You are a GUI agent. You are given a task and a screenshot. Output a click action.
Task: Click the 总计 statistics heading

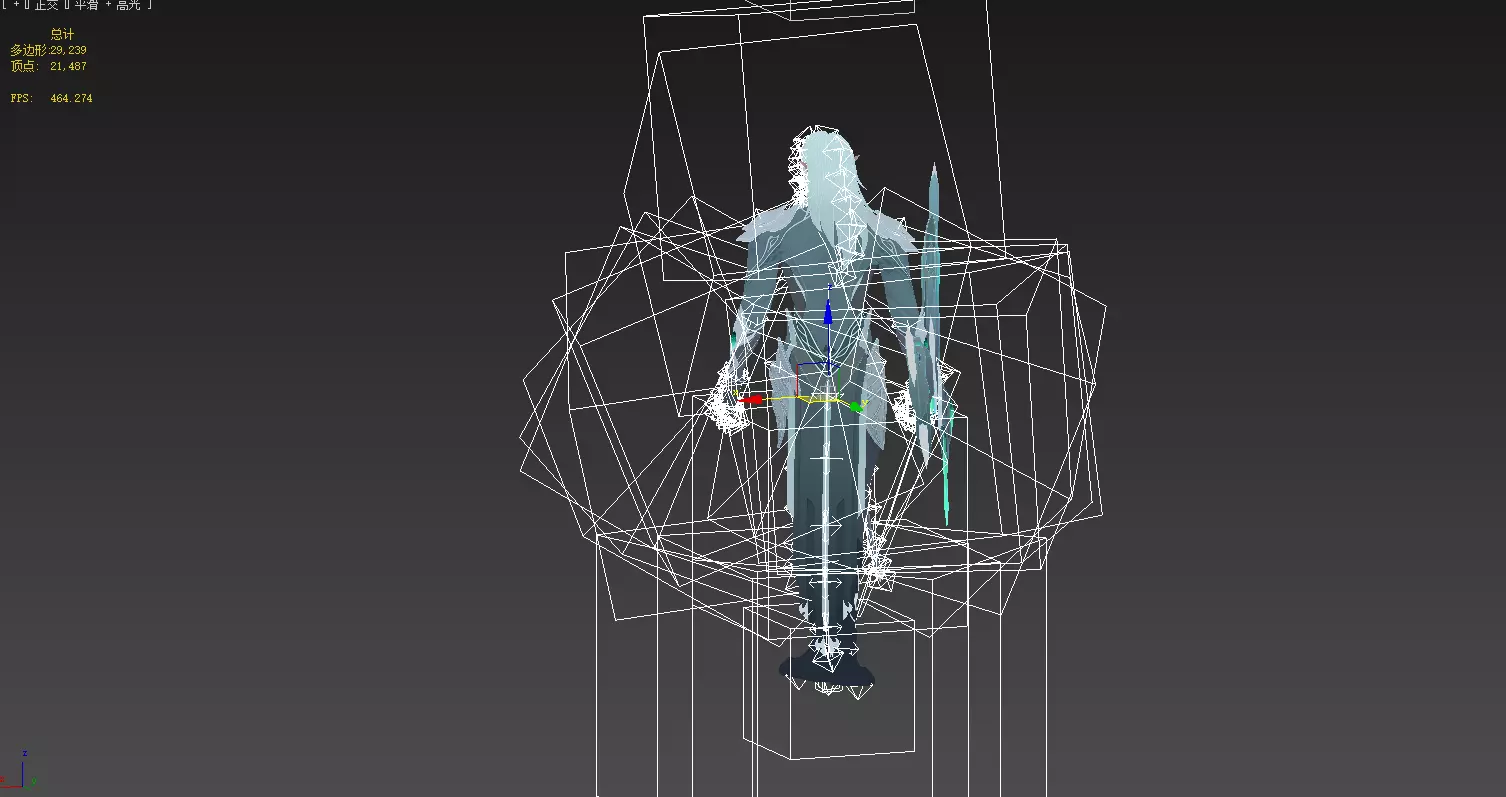click(62, 34)
